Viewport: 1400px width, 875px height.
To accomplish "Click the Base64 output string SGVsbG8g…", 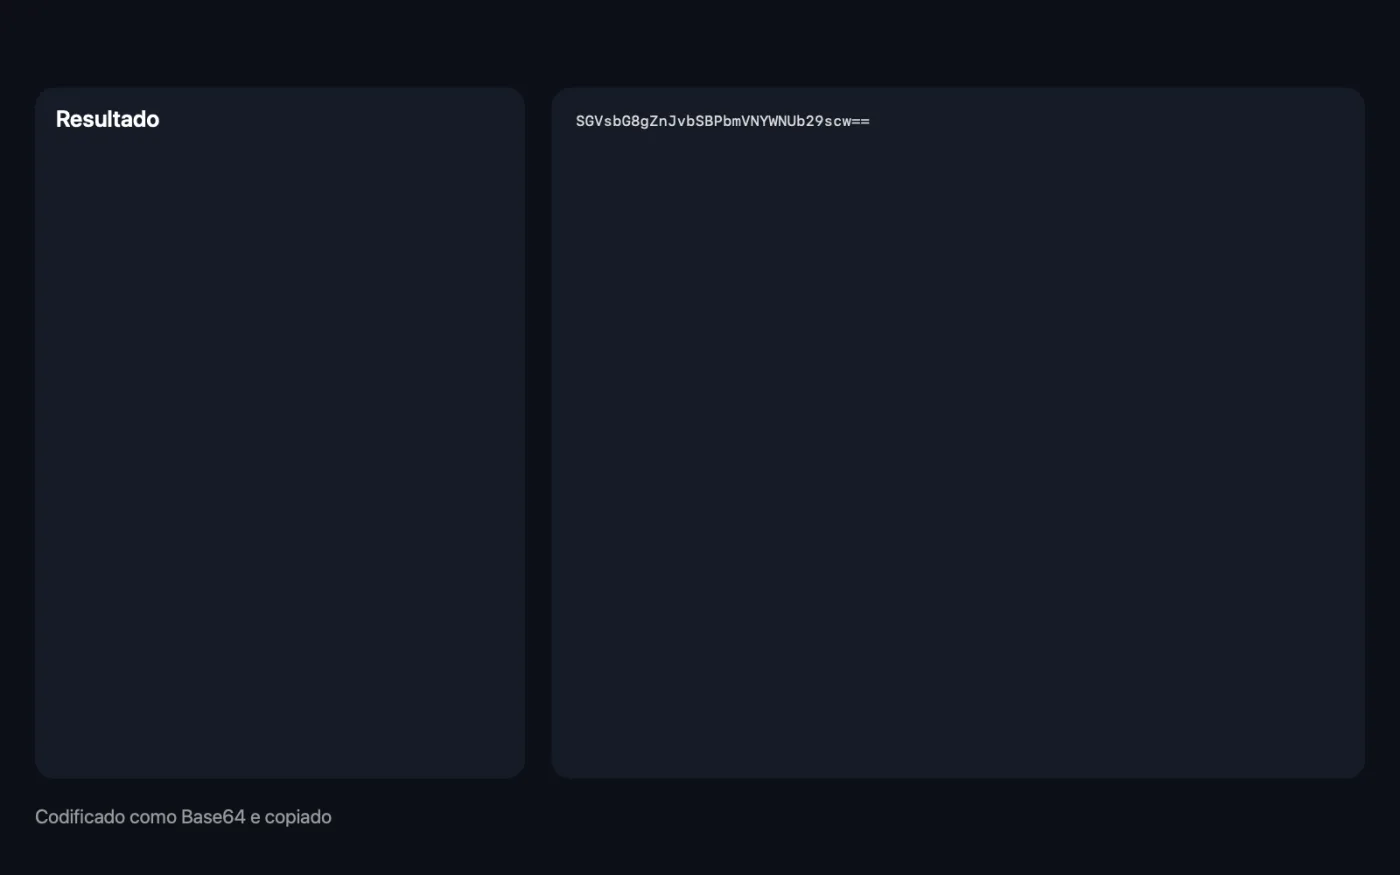I will coord(722,121).
